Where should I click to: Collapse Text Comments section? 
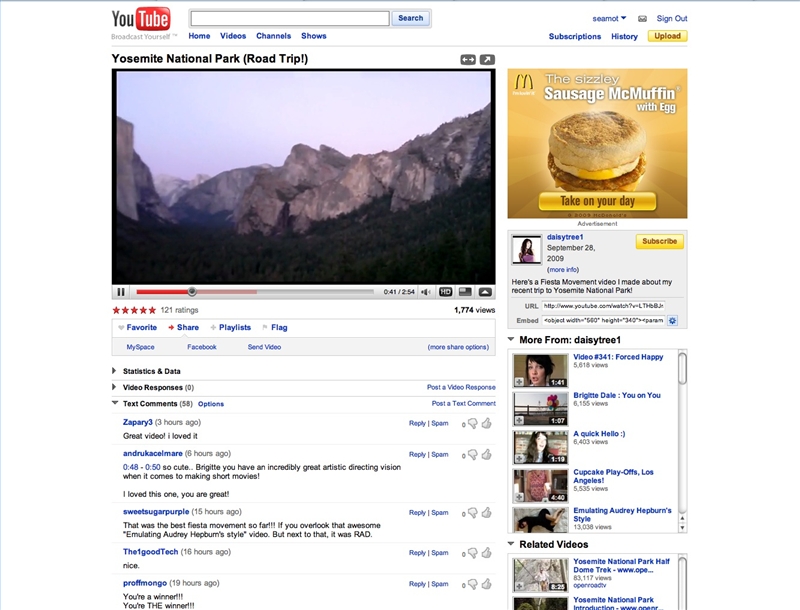pyautogui.click(x=115, y=403)
